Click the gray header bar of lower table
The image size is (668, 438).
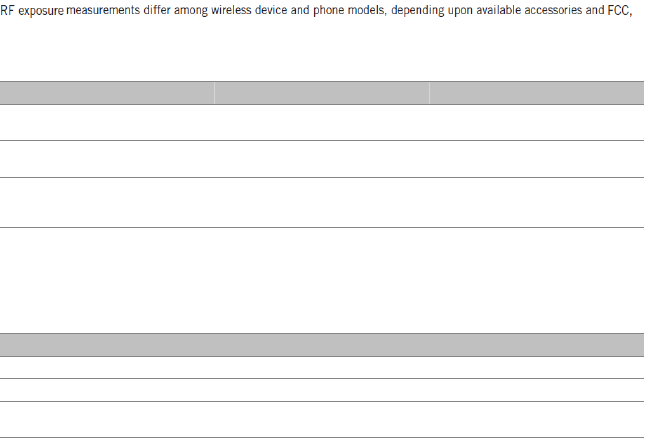tap(322, 345)
